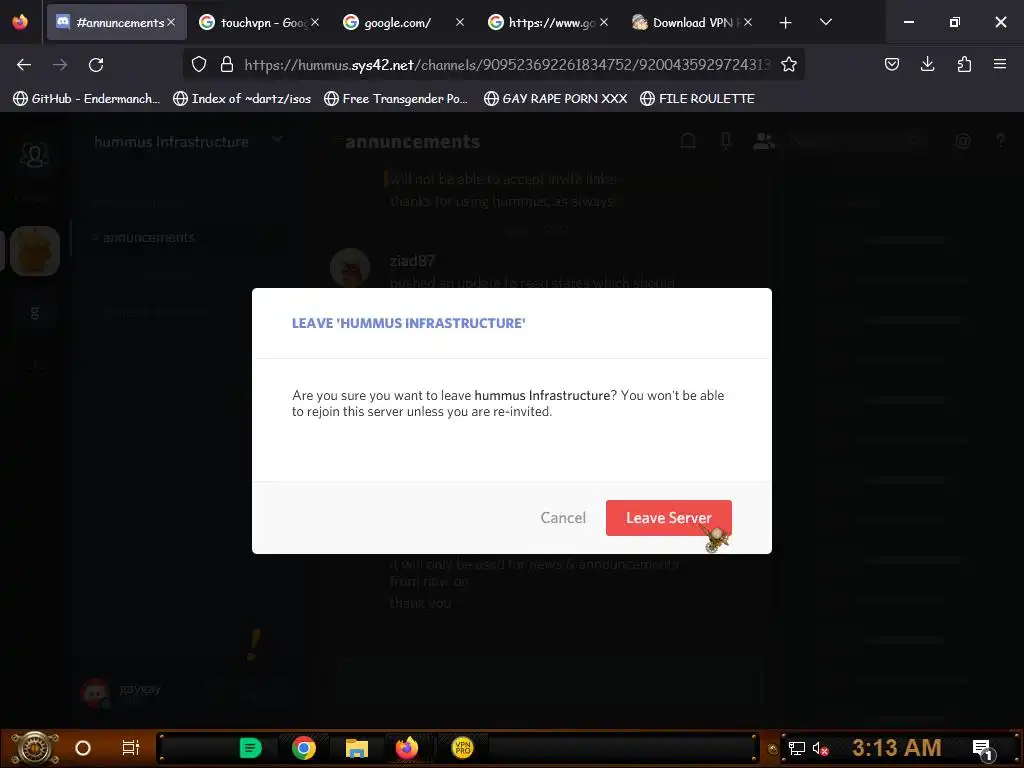Image resolution: width=1024 pixels, height=768 pixels.
Task: Open Task View in taskbar
Action: tap(131, 748)
